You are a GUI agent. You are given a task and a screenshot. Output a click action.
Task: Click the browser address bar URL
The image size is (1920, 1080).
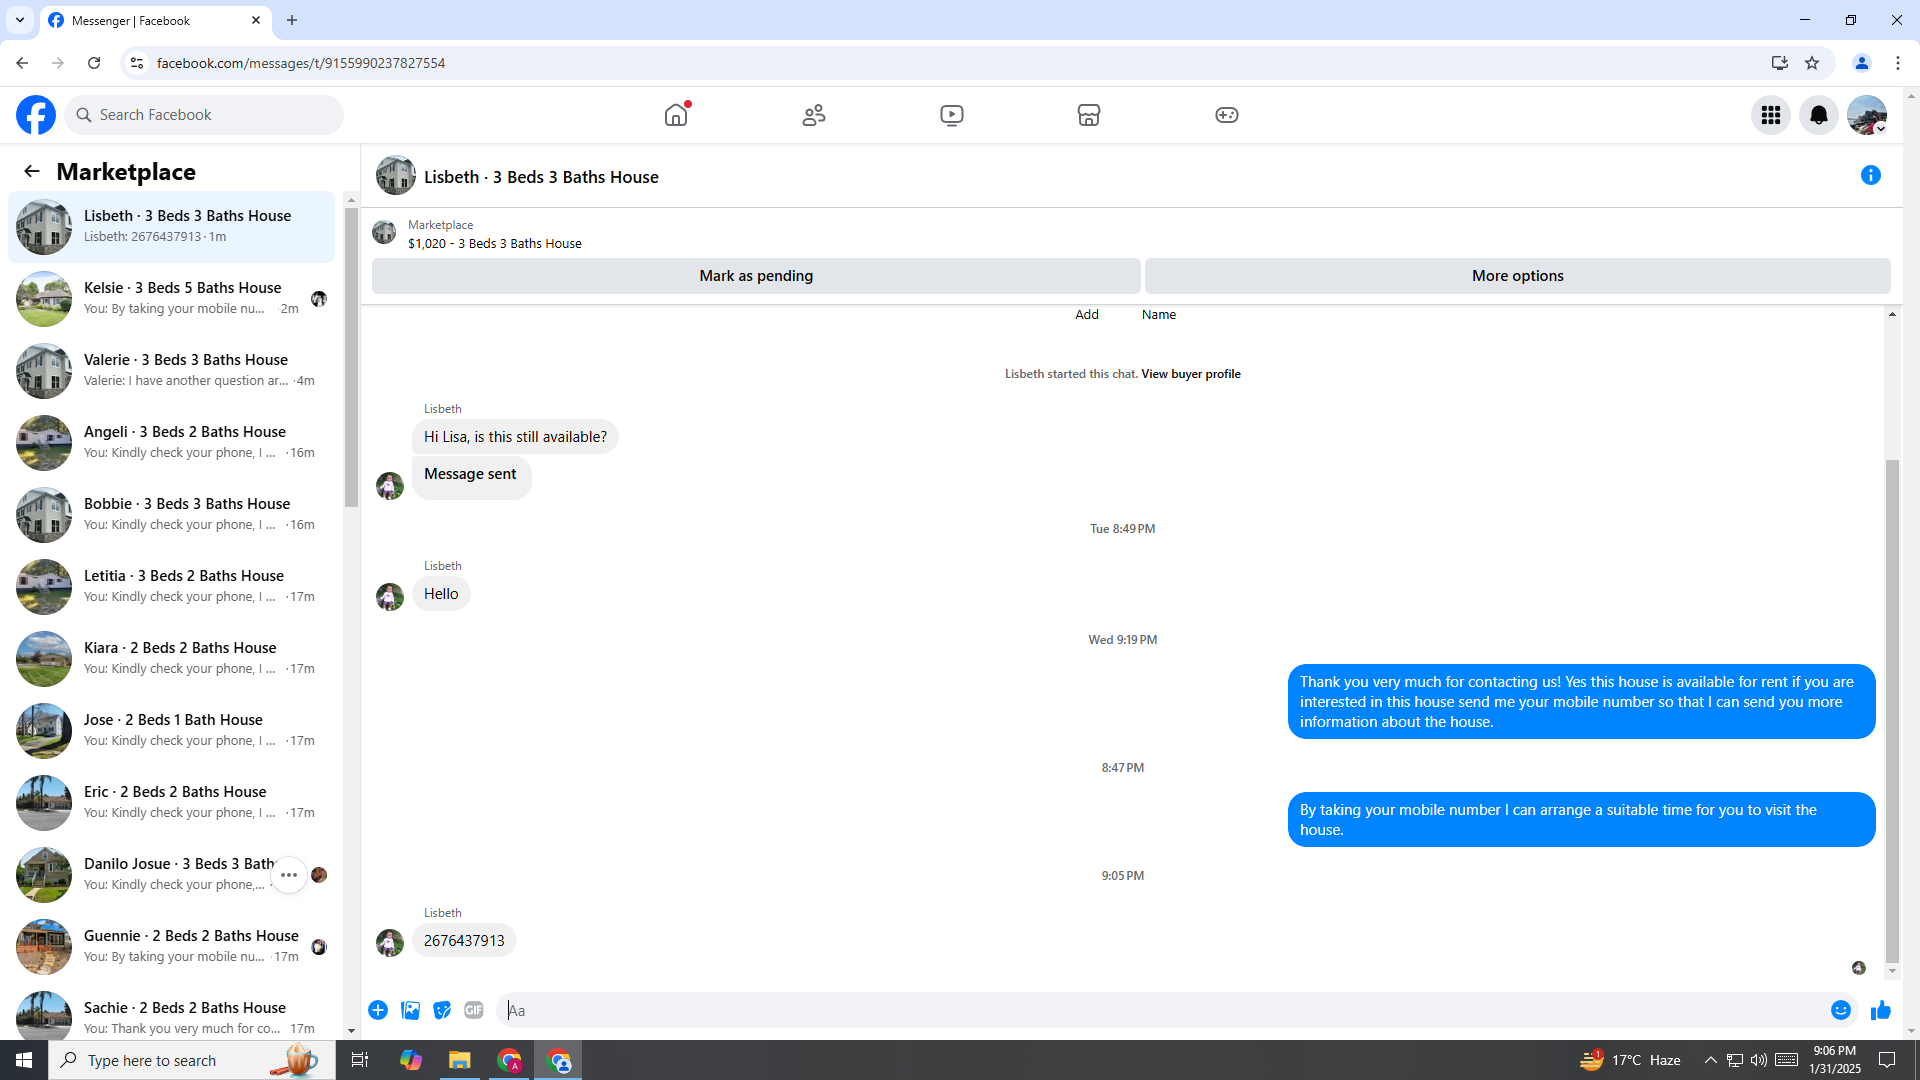tap(301, 63)
